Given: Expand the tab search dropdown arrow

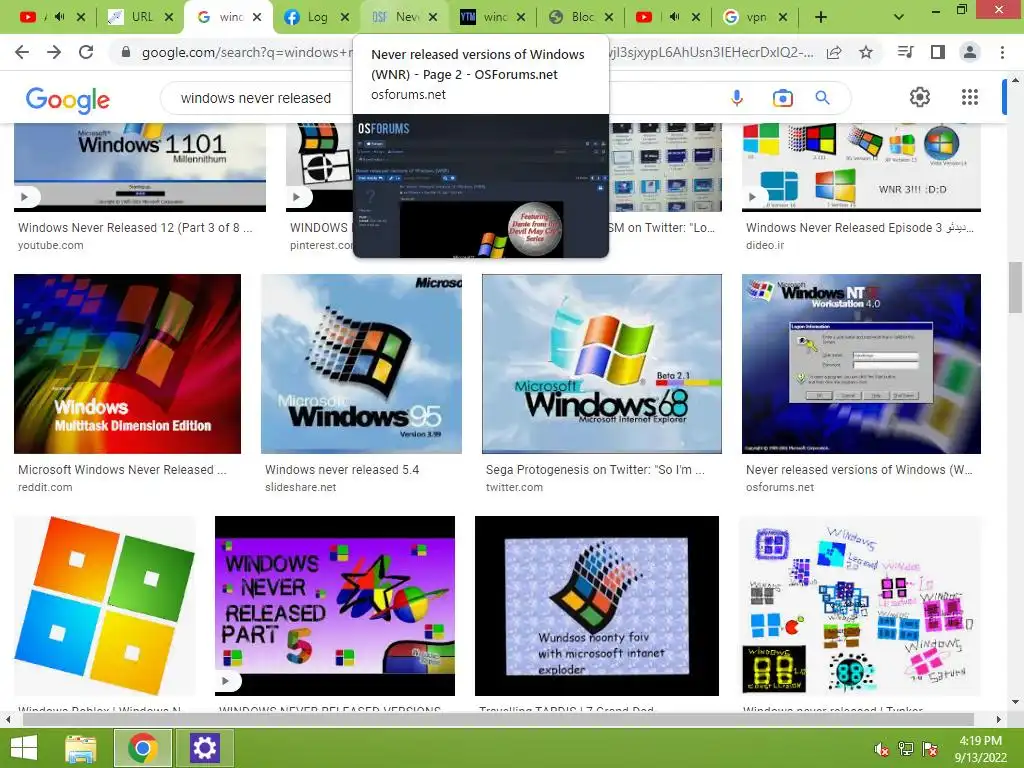Looking at the screenshot, I should [899, 17].
